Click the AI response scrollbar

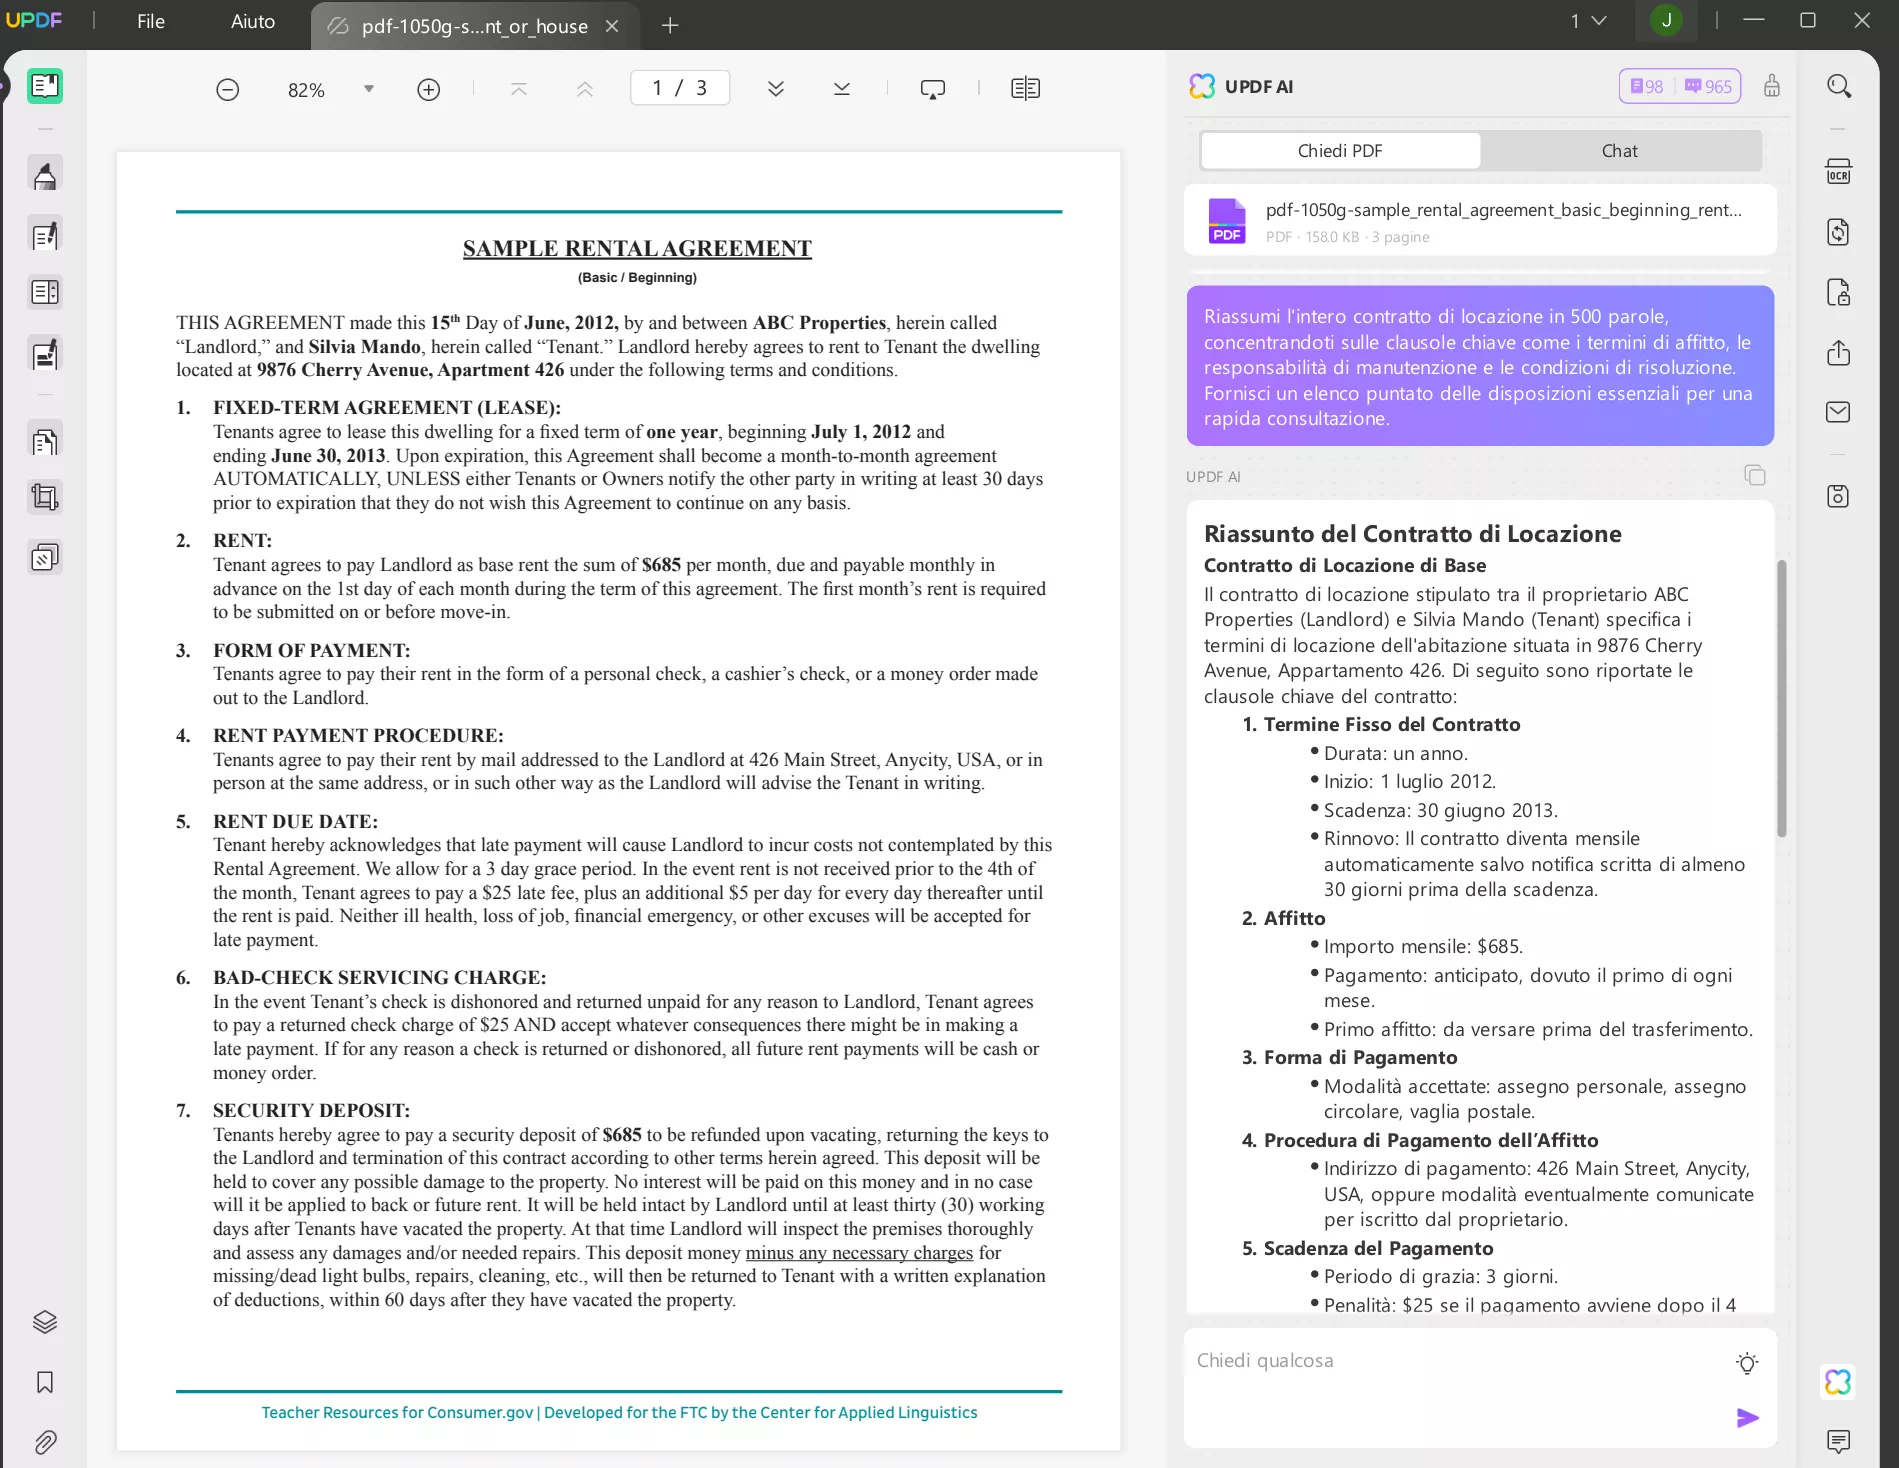click(1782, 698)
